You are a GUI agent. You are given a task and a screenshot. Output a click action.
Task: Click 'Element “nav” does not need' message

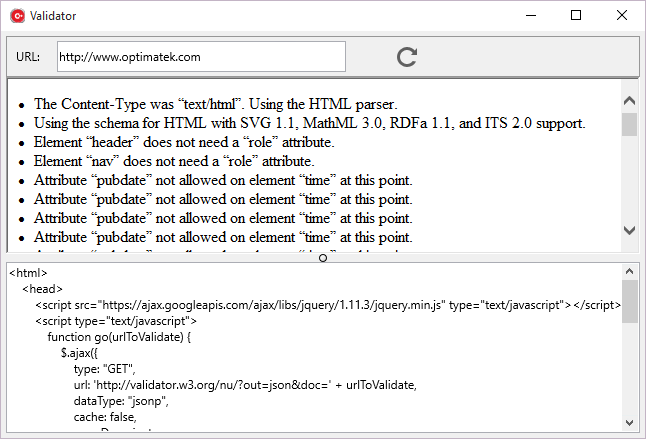[174, 161]
